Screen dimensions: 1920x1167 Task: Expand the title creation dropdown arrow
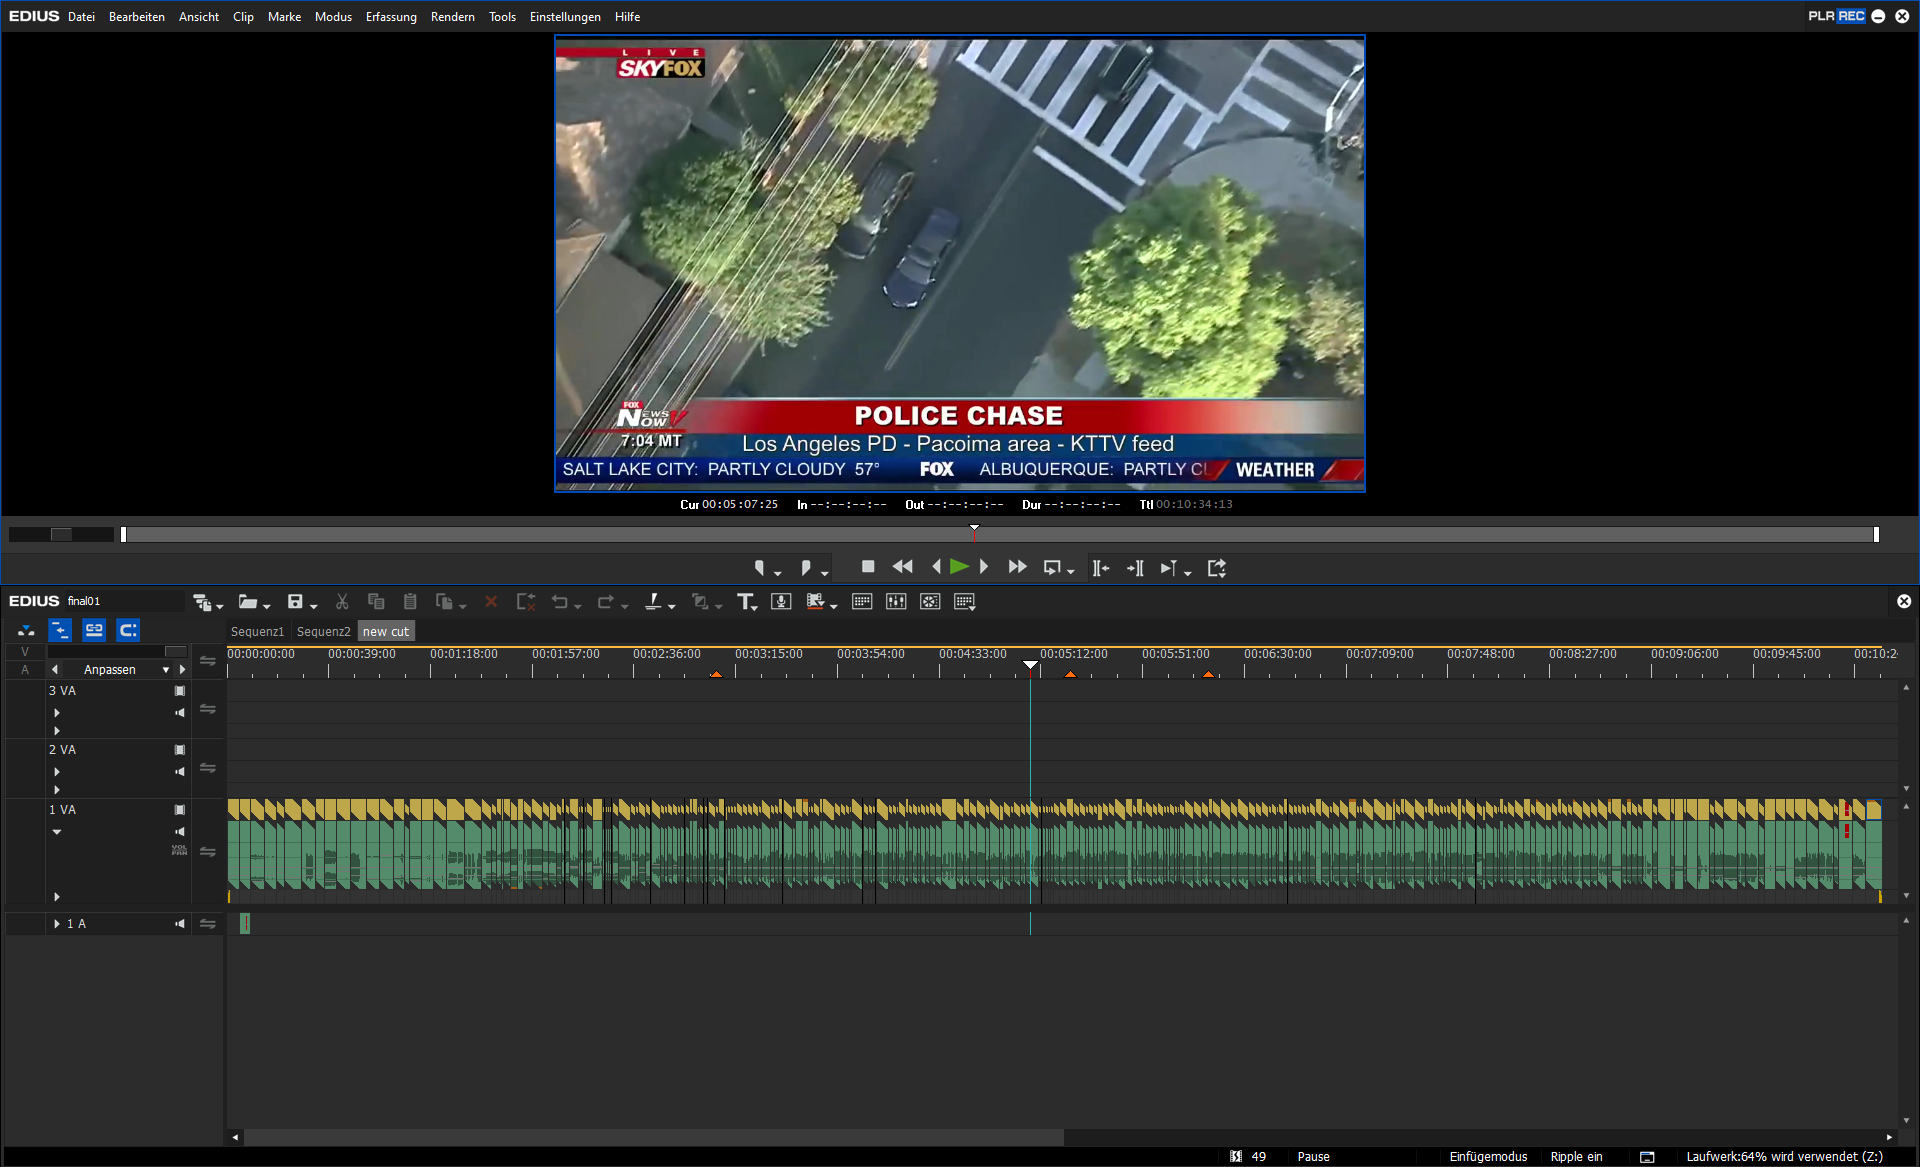point(755,606)
